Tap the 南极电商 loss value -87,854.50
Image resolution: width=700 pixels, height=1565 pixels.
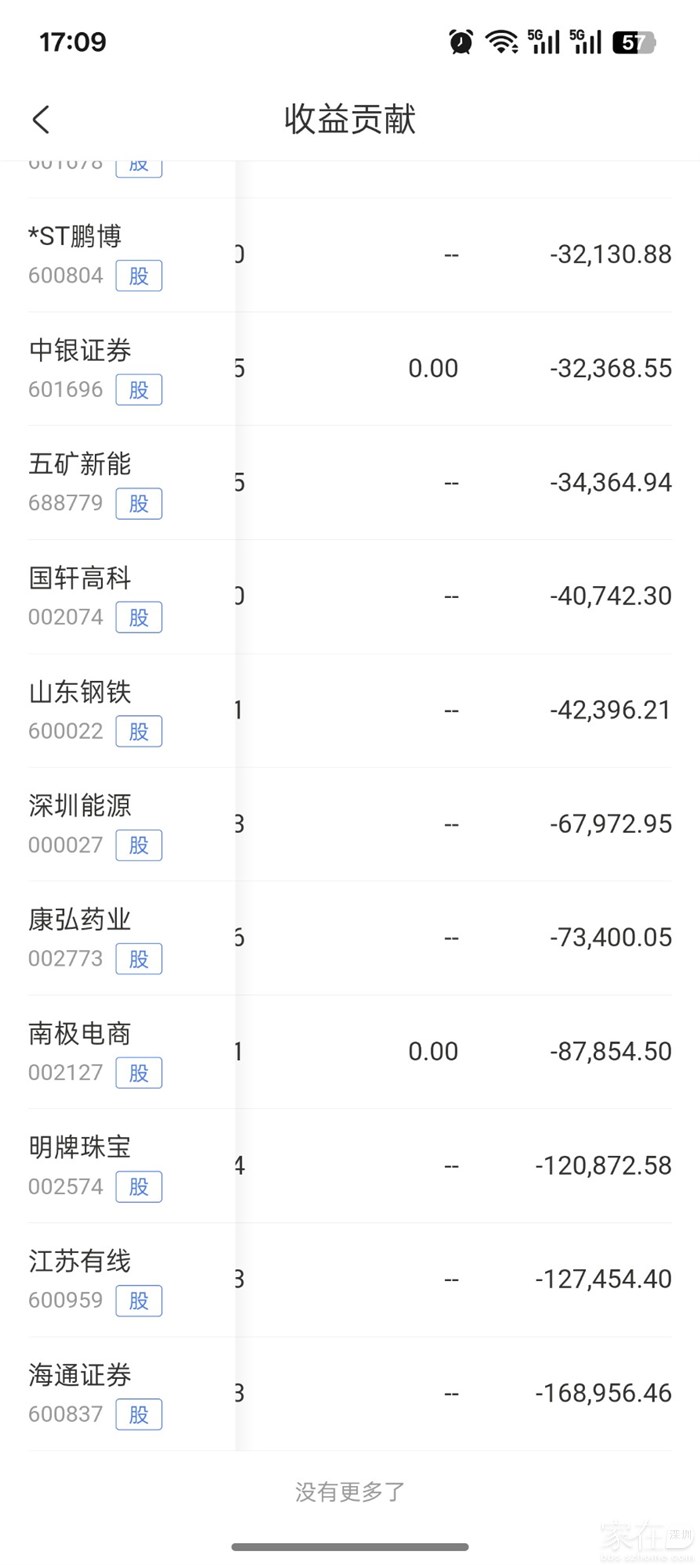pyautogui.click(x=610, y=1052)
